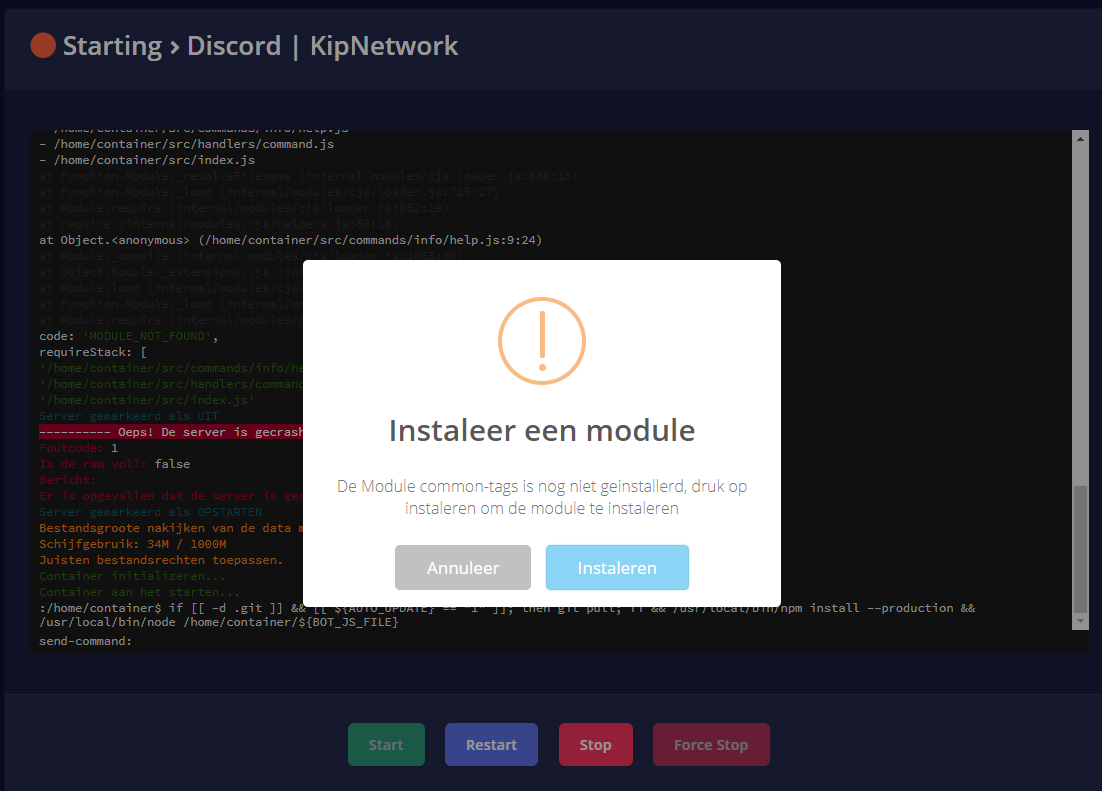
Task: Click the orange exclamation warning icon
Action: [541, 341]
